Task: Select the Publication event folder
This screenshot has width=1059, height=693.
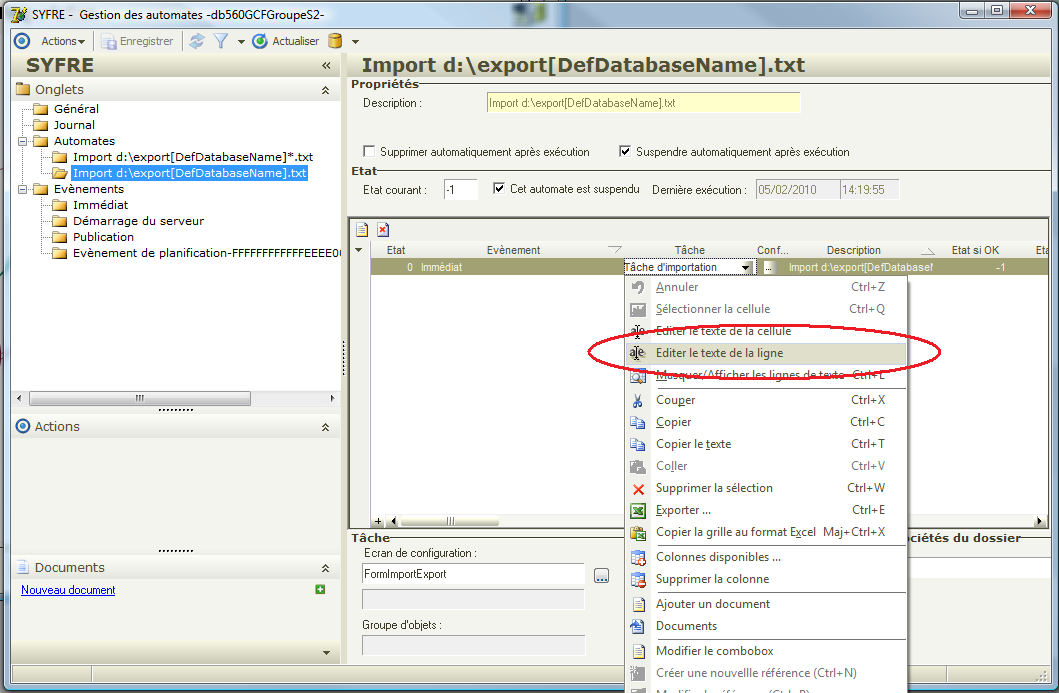Action: tap(103, 237)
